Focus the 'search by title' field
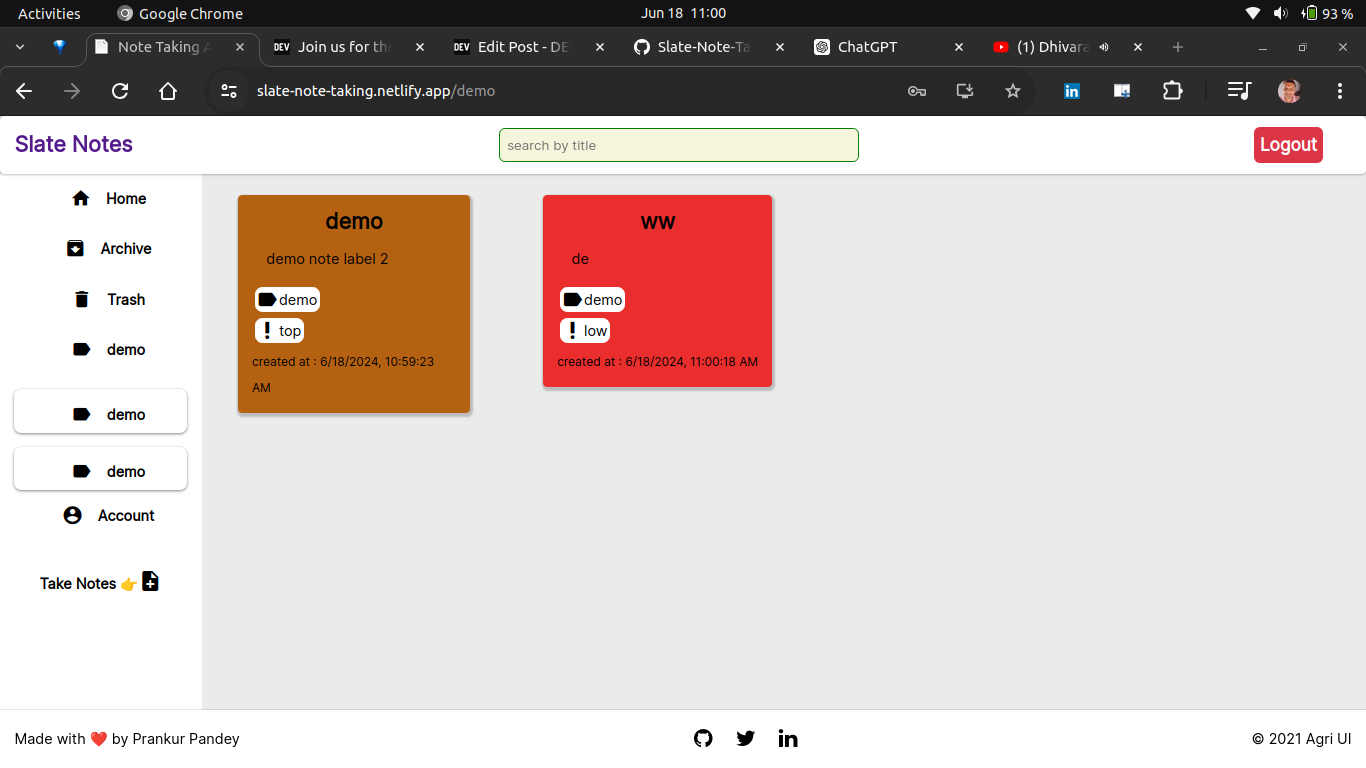 pos(679,145)
